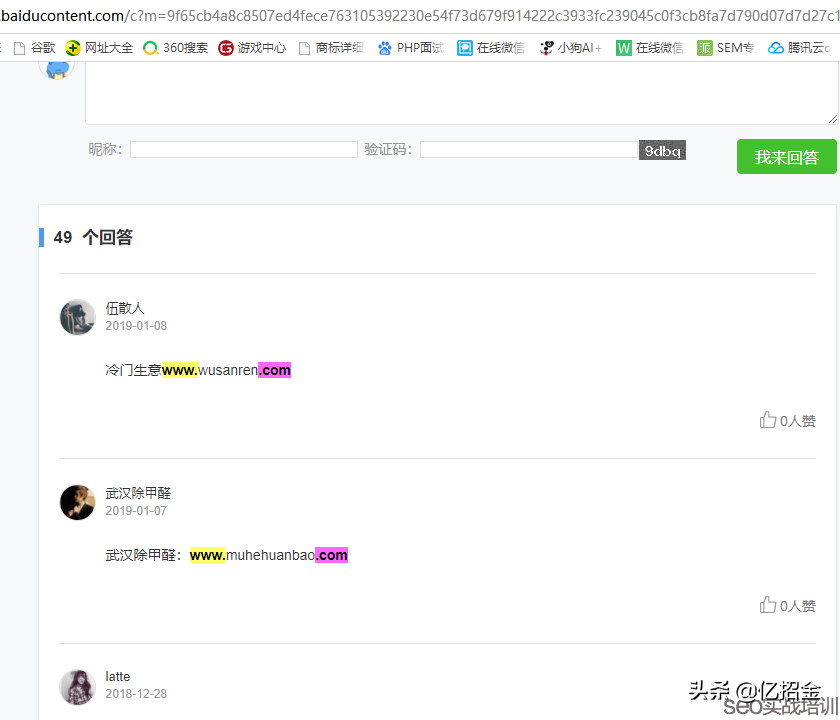Click latte's user avatar
Screen dimensions: 840x720
coord(77,686)
